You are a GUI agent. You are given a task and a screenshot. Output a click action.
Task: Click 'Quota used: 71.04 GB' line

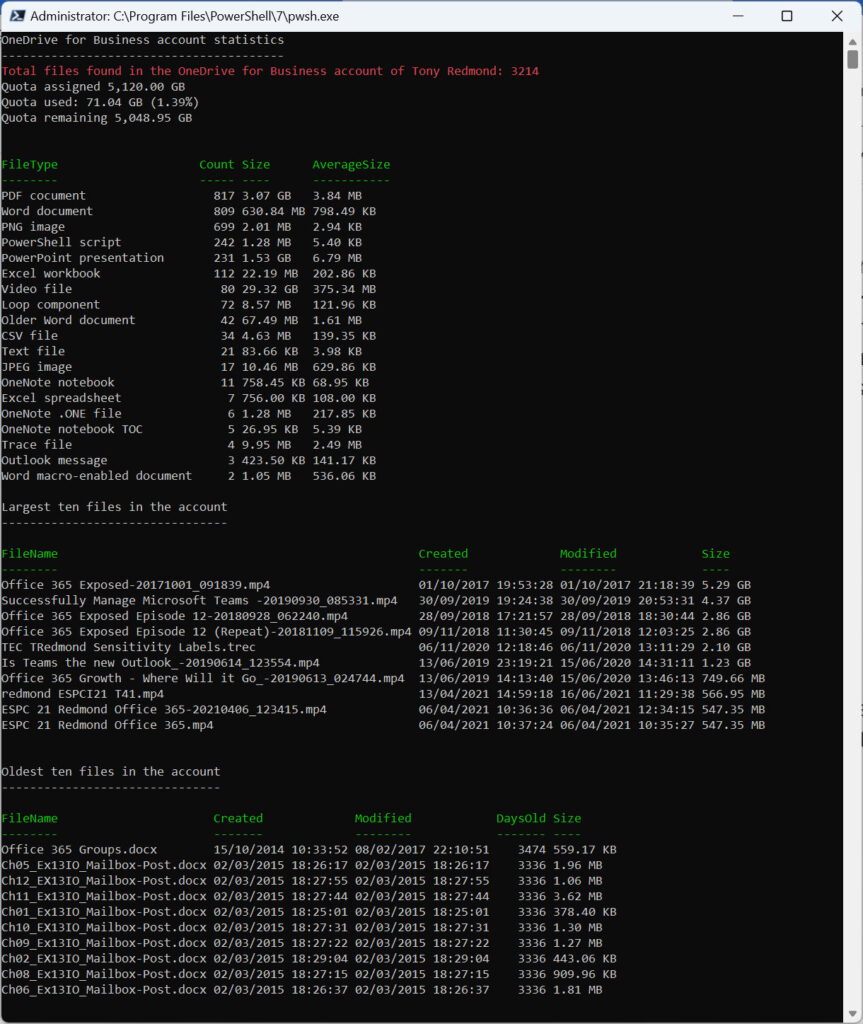[100, 103]
